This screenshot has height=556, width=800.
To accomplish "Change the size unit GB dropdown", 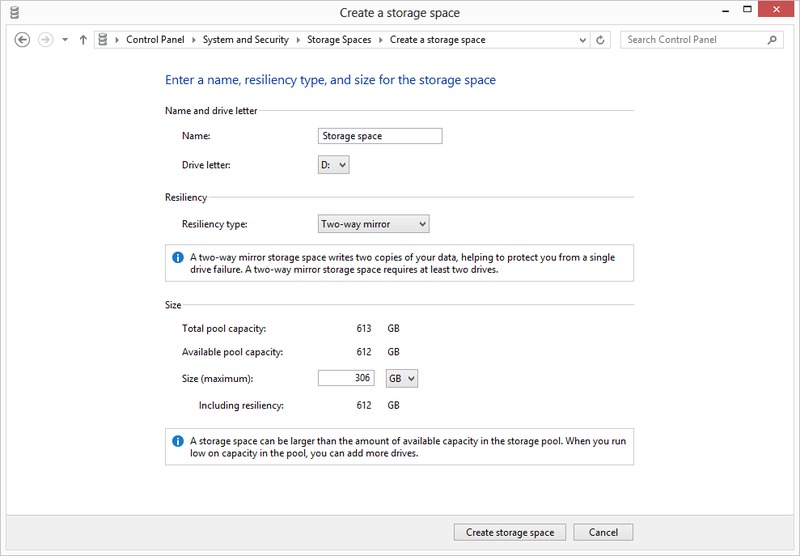I will click(x=401, y=378).
